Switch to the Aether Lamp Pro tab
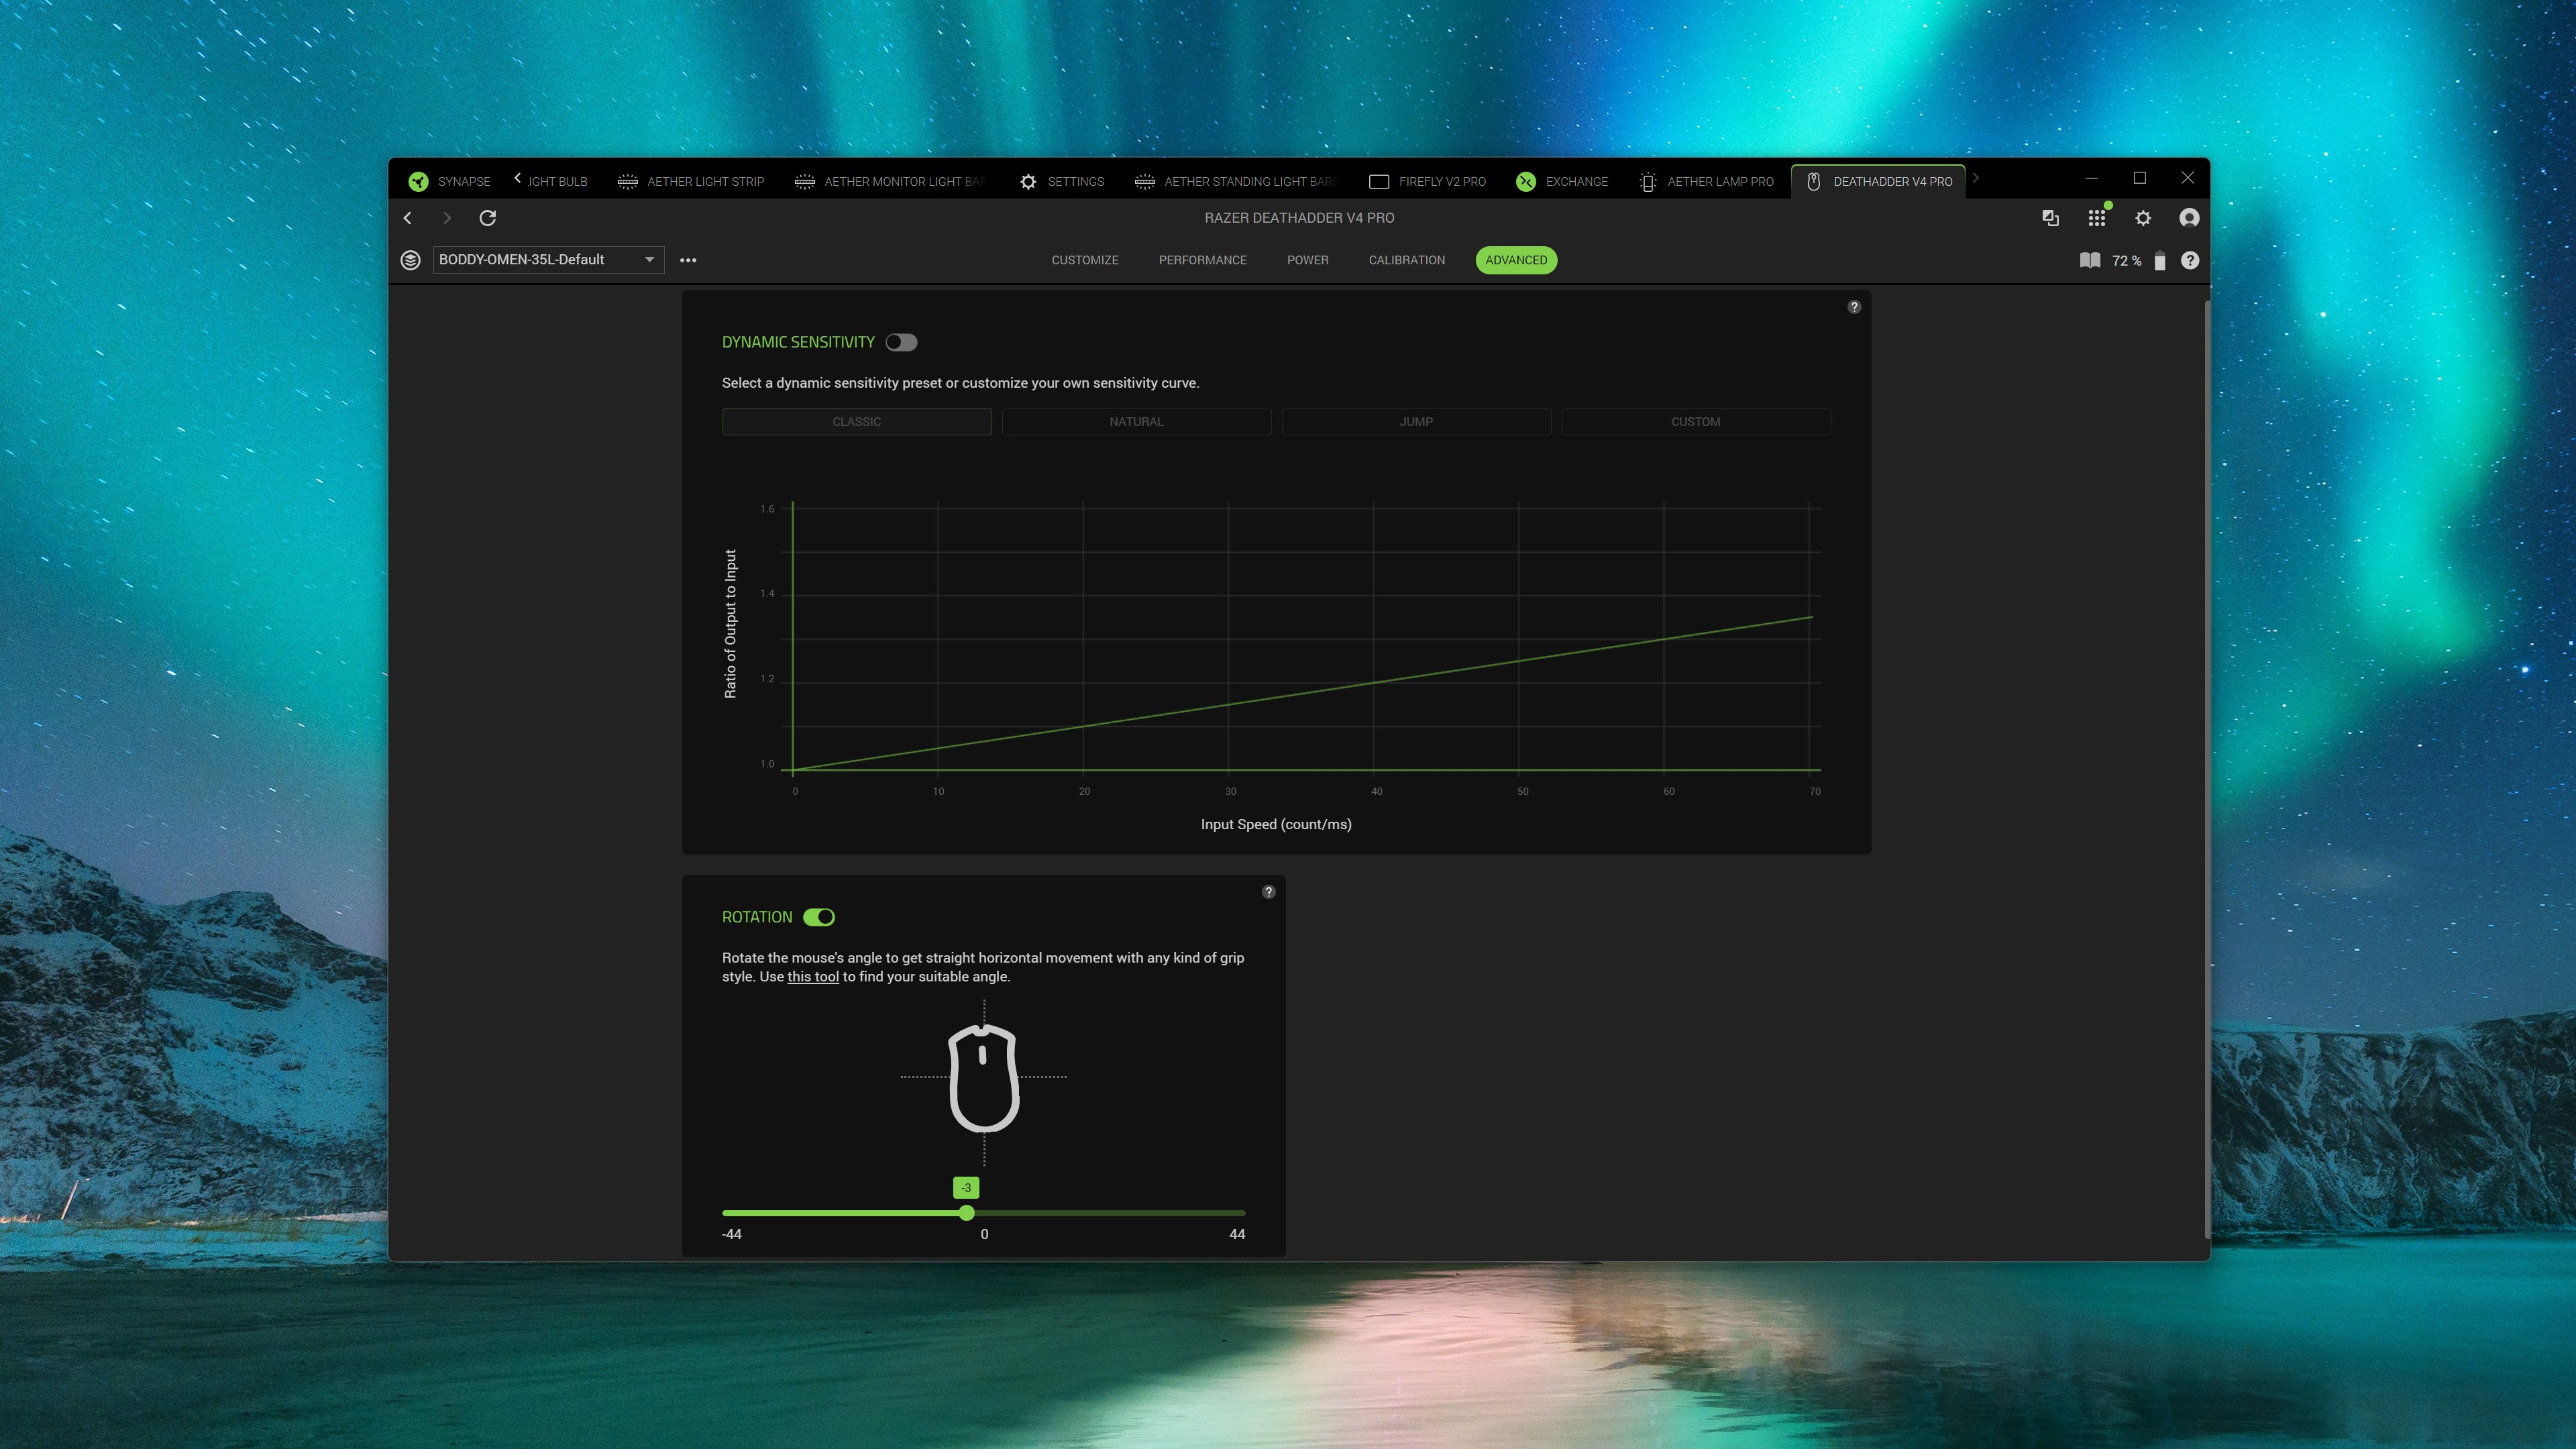Screen dimensions: 2576x1449 click(x=1706, y=181)
